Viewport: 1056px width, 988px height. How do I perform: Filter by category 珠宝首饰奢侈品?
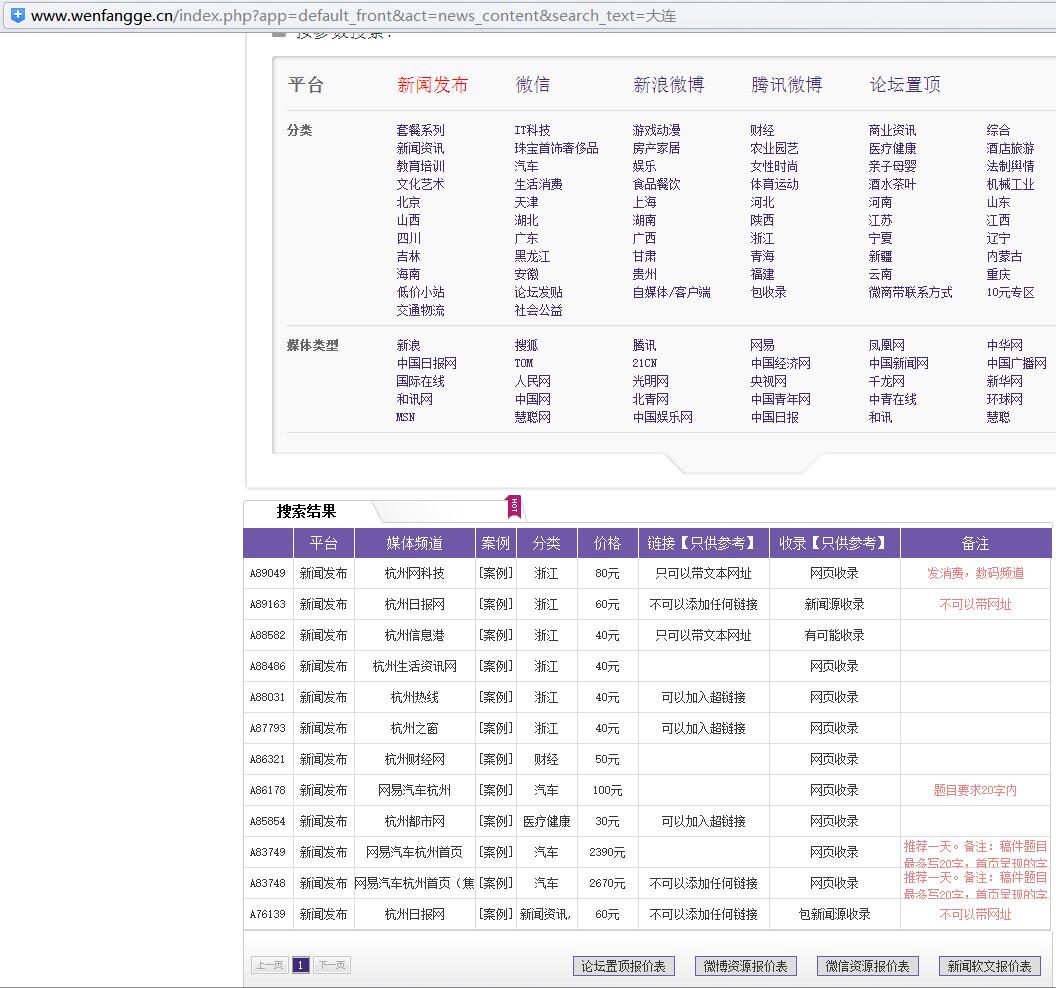(x=556, y=148)
